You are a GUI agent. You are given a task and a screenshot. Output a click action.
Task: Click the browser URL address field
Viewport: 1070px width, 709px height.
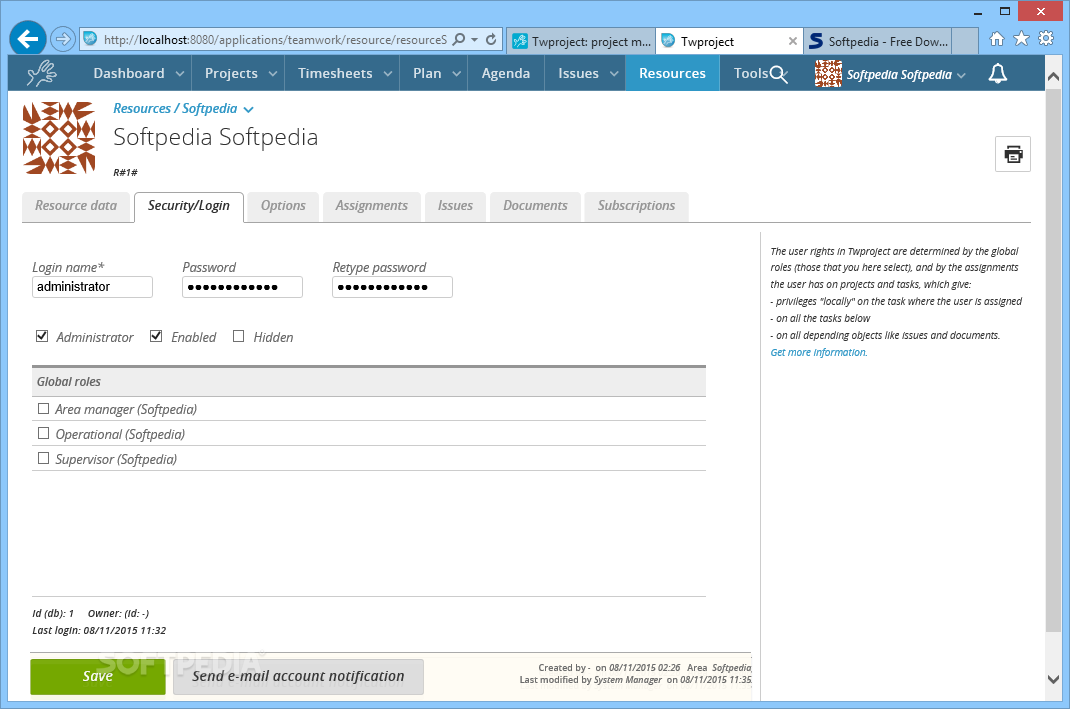pos(275,40)
